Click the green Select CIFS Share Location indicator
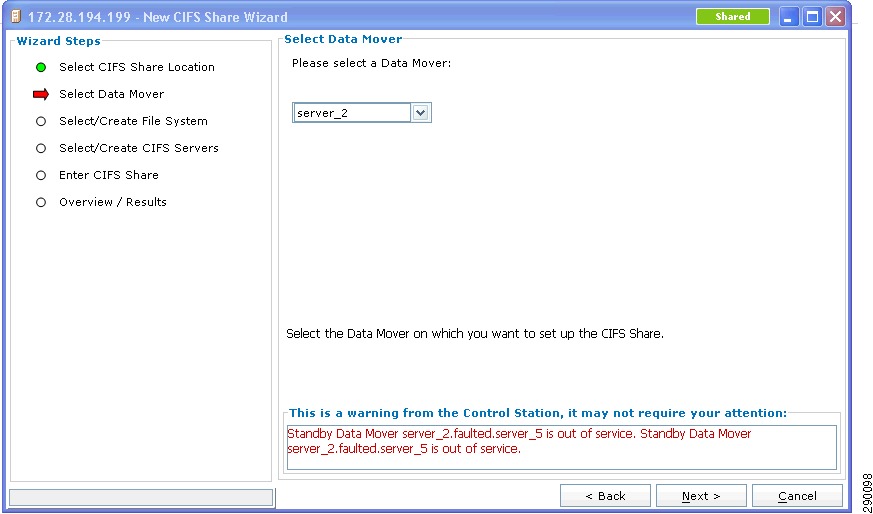Viewport: 873px width, 514px height. click(x=41, y=67)
